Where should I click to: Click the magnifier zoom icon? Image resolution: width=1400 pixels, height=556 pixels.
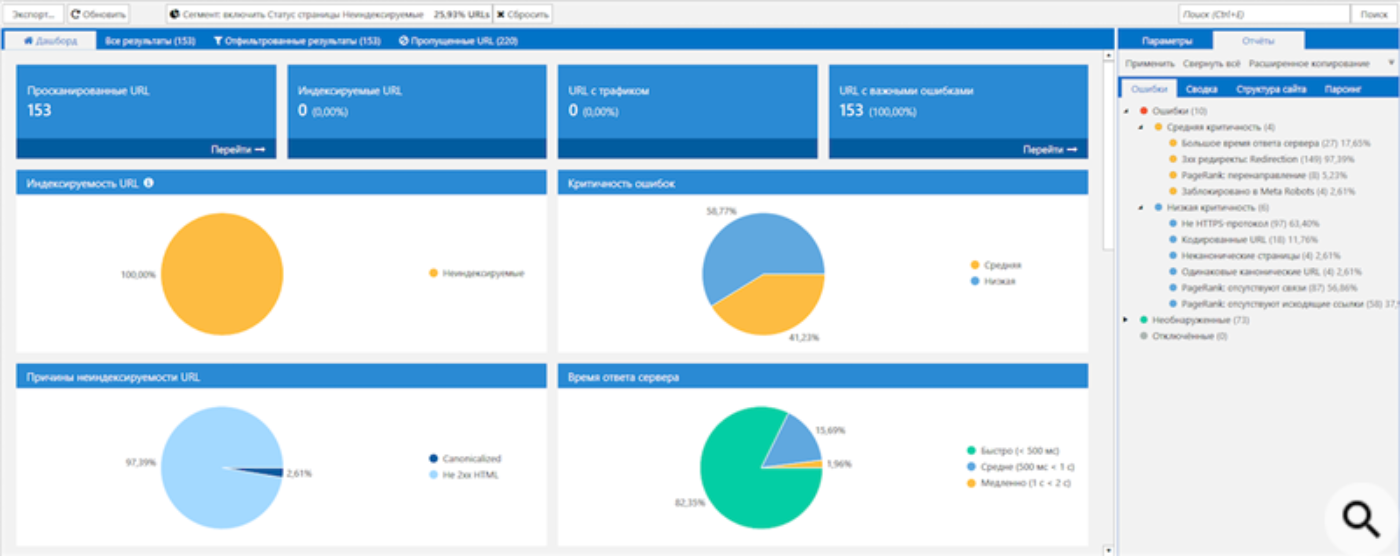pos(1361,518)
